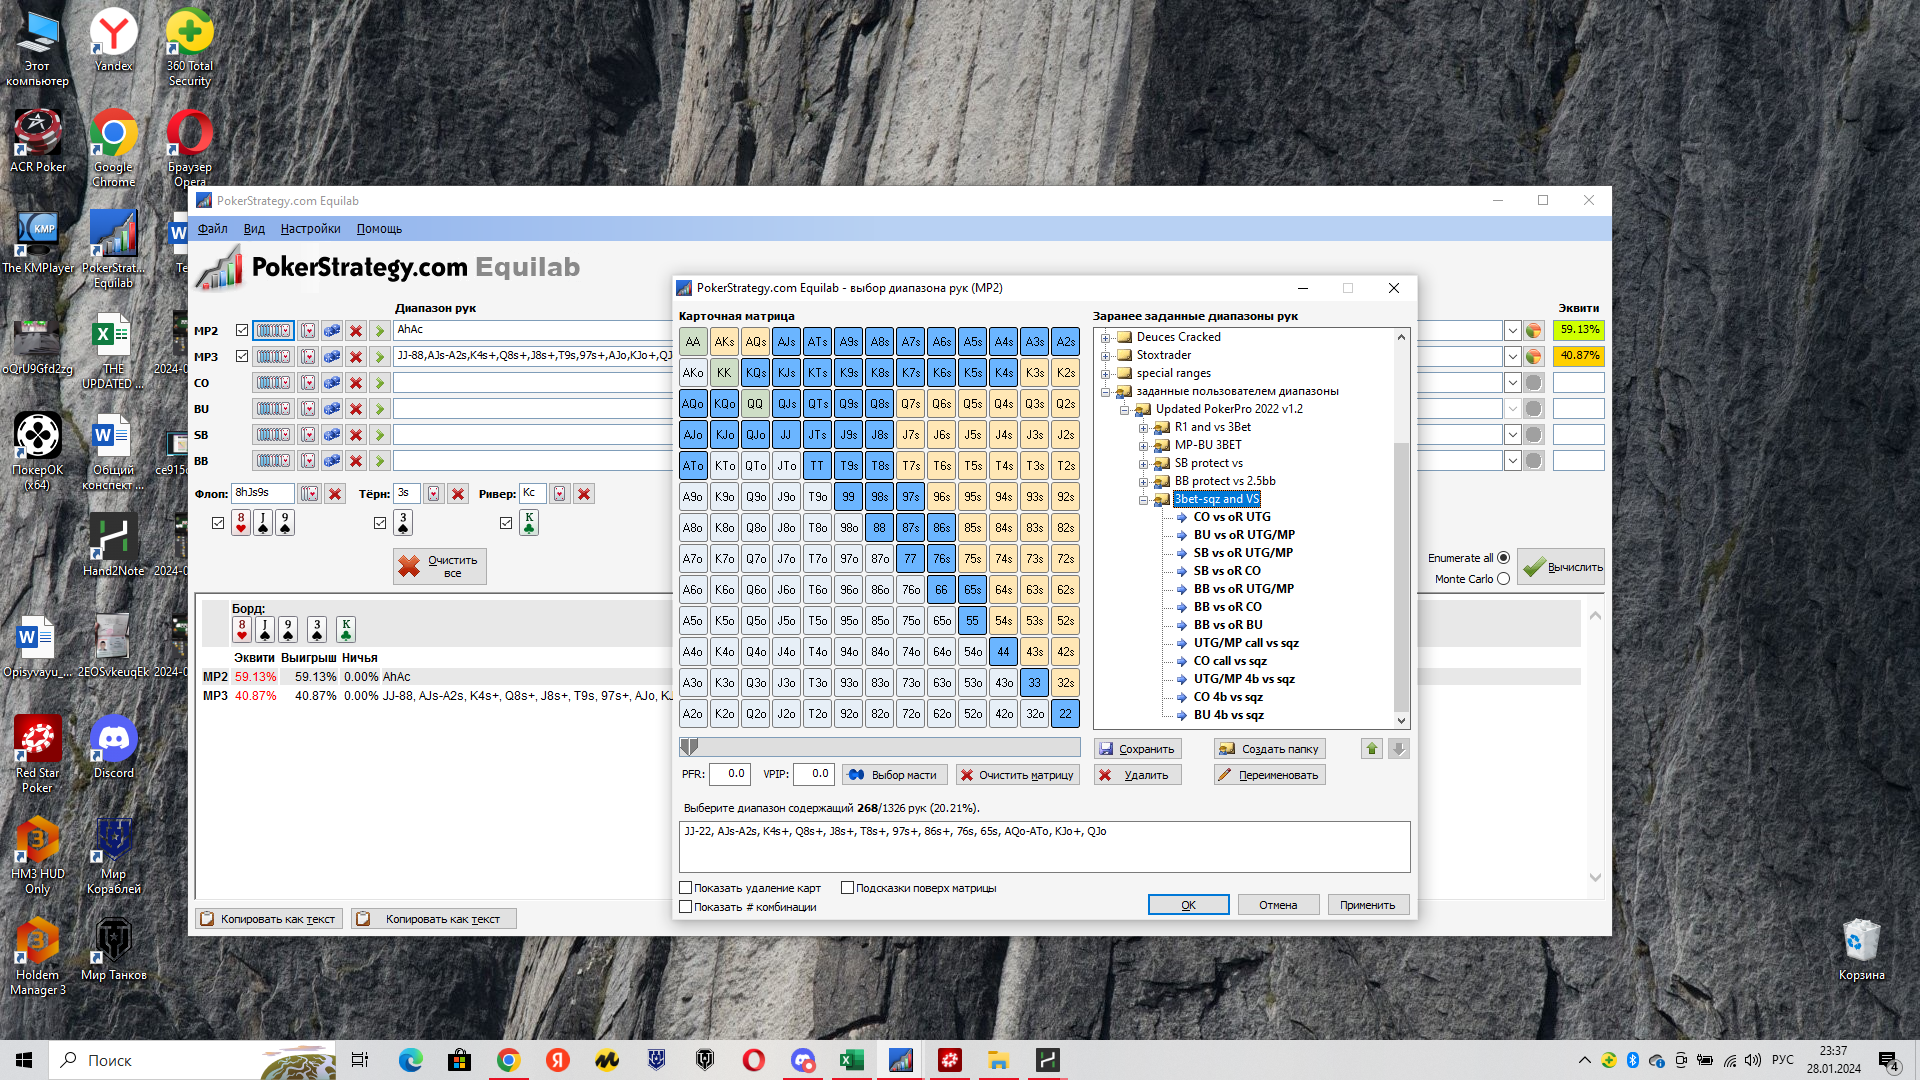The width and height of the screenshot is (1920, 1080).
Task: Click green arrow in SB row
Action: 379,435
